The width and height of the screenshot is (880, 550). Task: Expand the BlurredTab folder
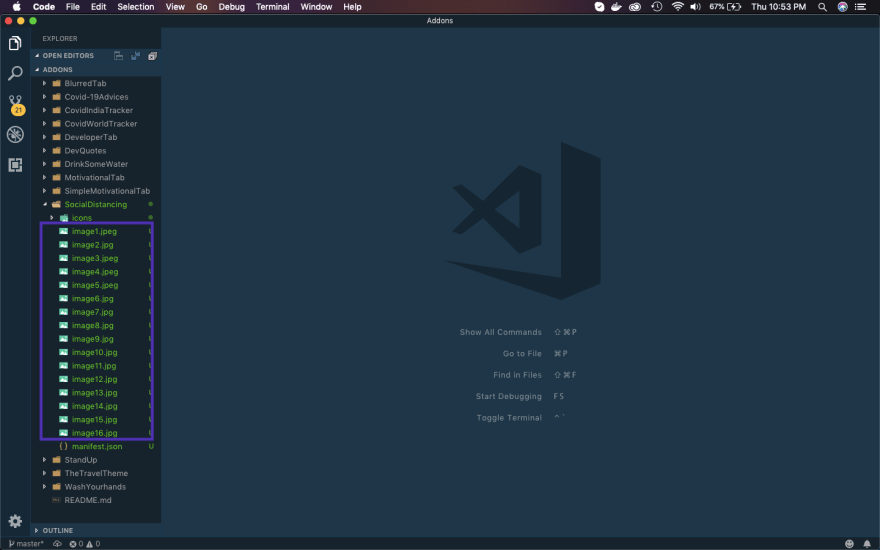(x=44, y=83)
